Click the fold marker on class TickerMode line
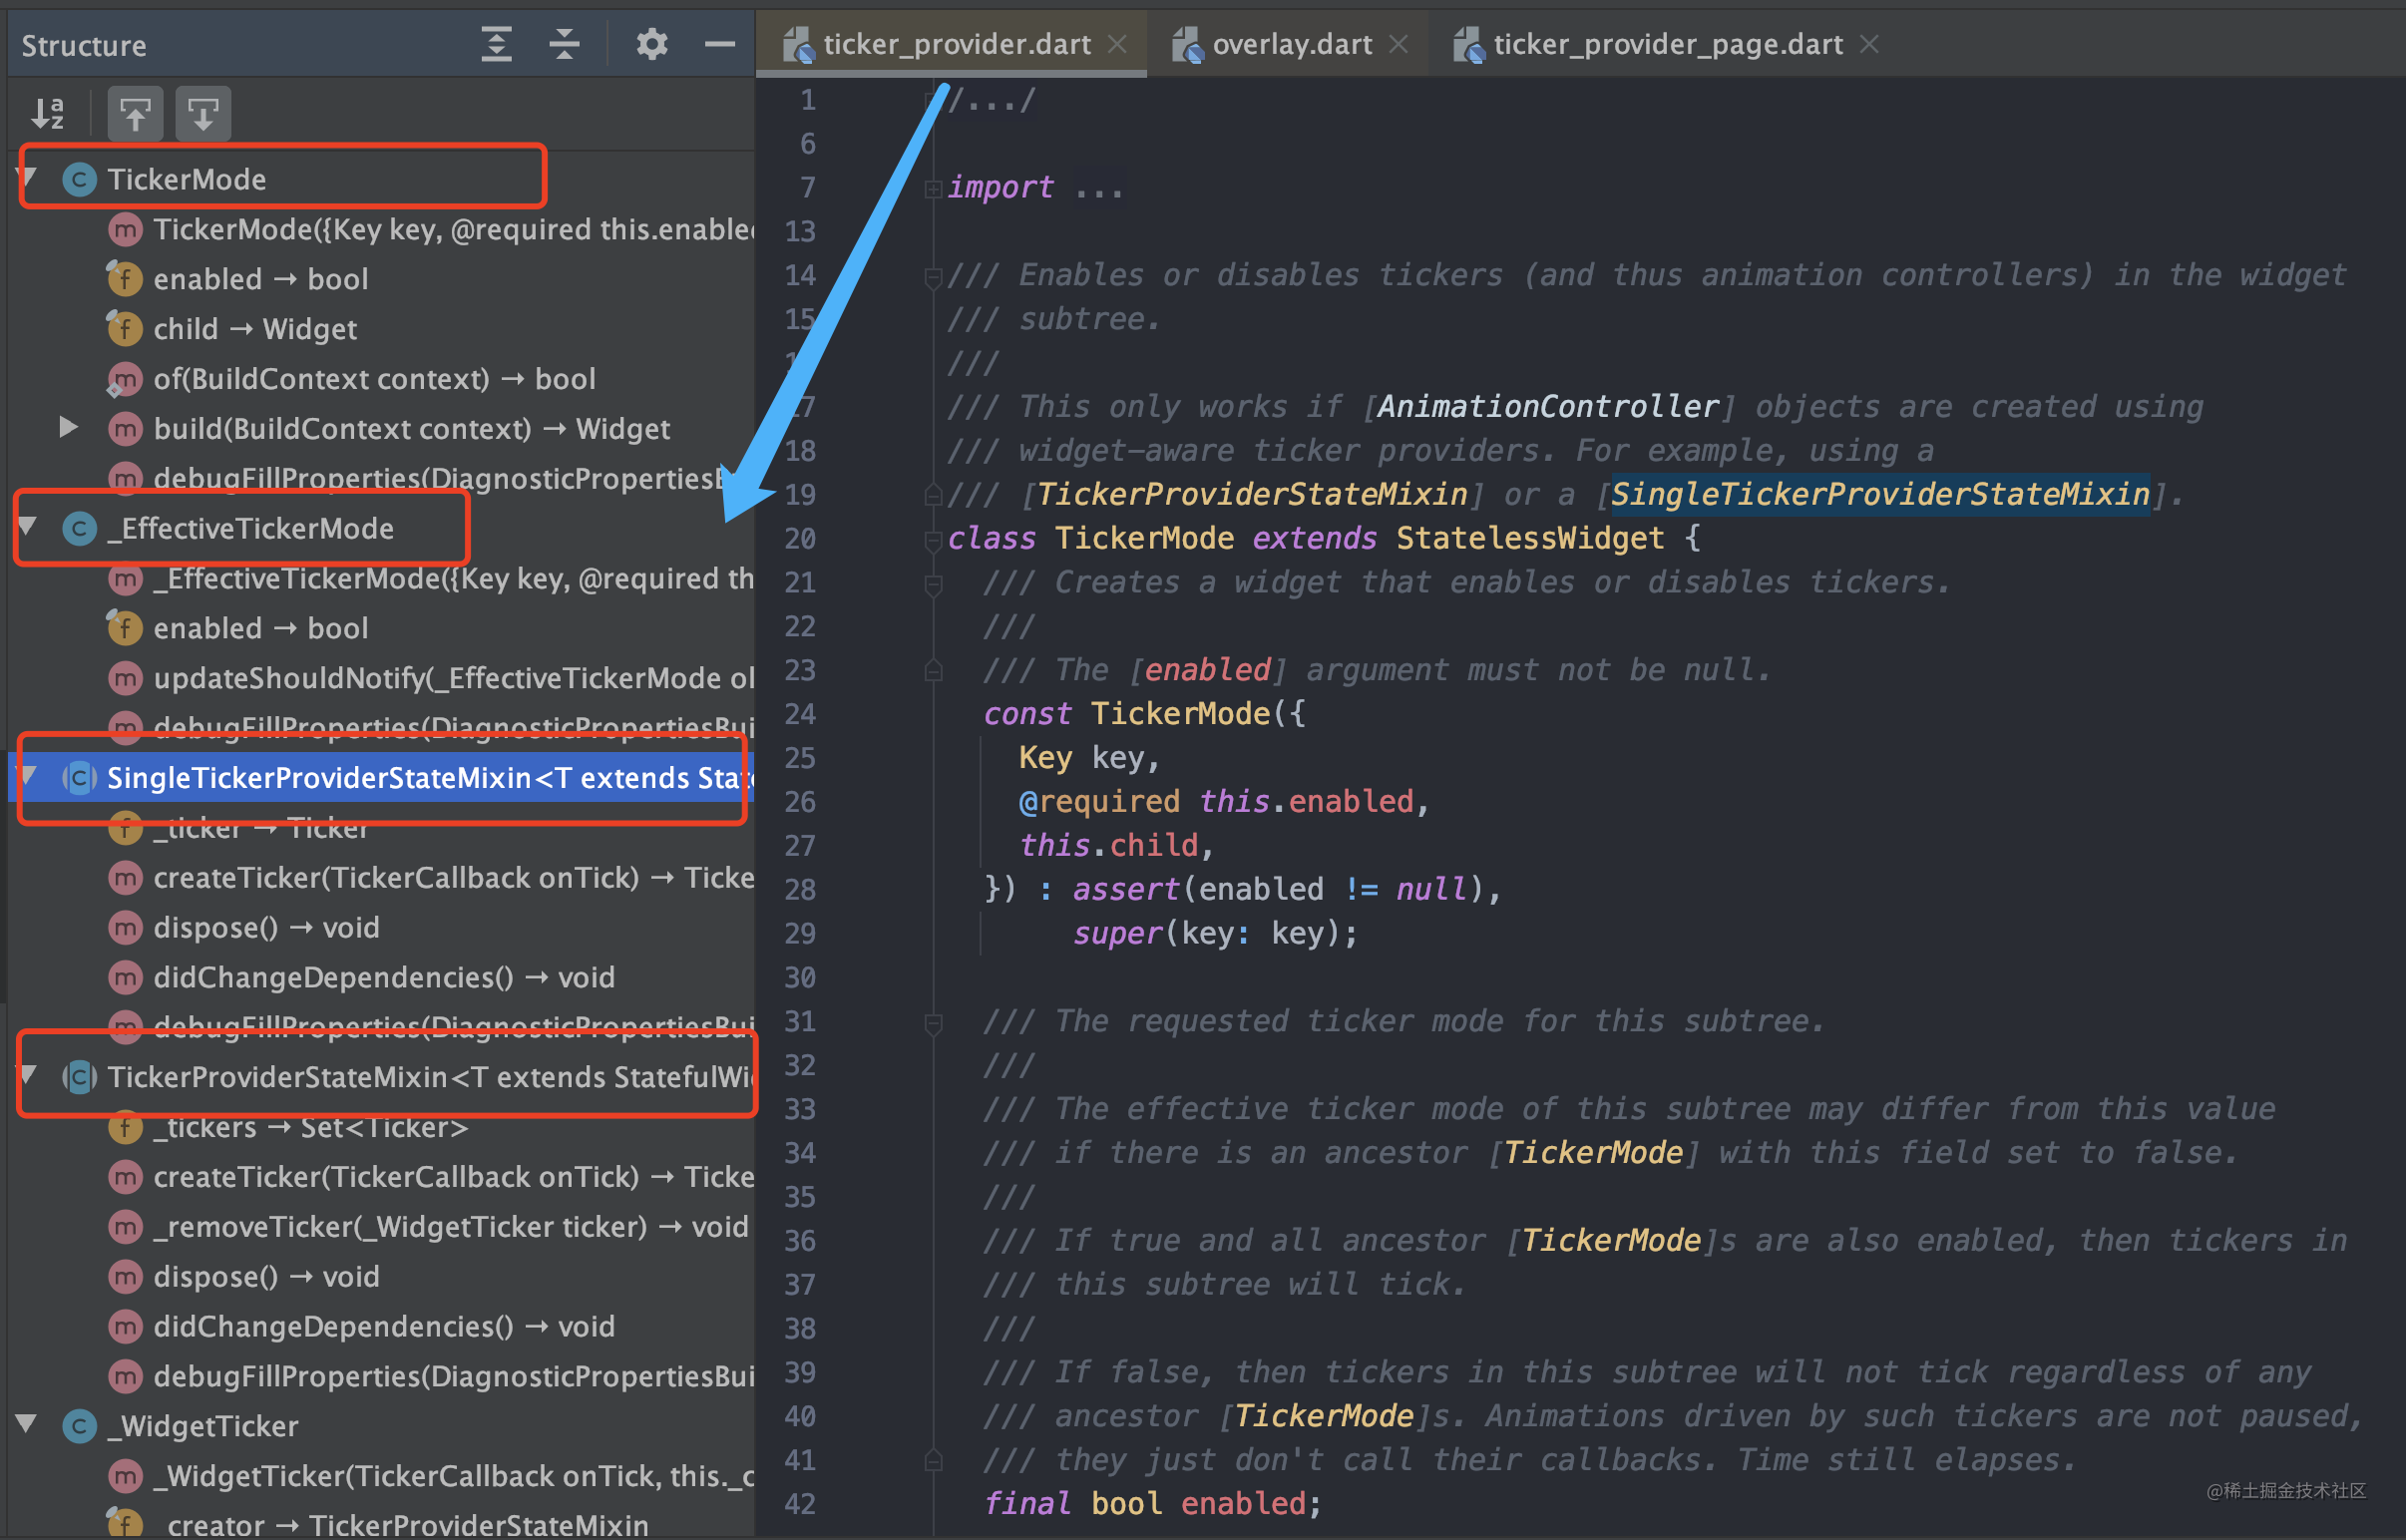Screen dimensions: 2406x1540 932,540
